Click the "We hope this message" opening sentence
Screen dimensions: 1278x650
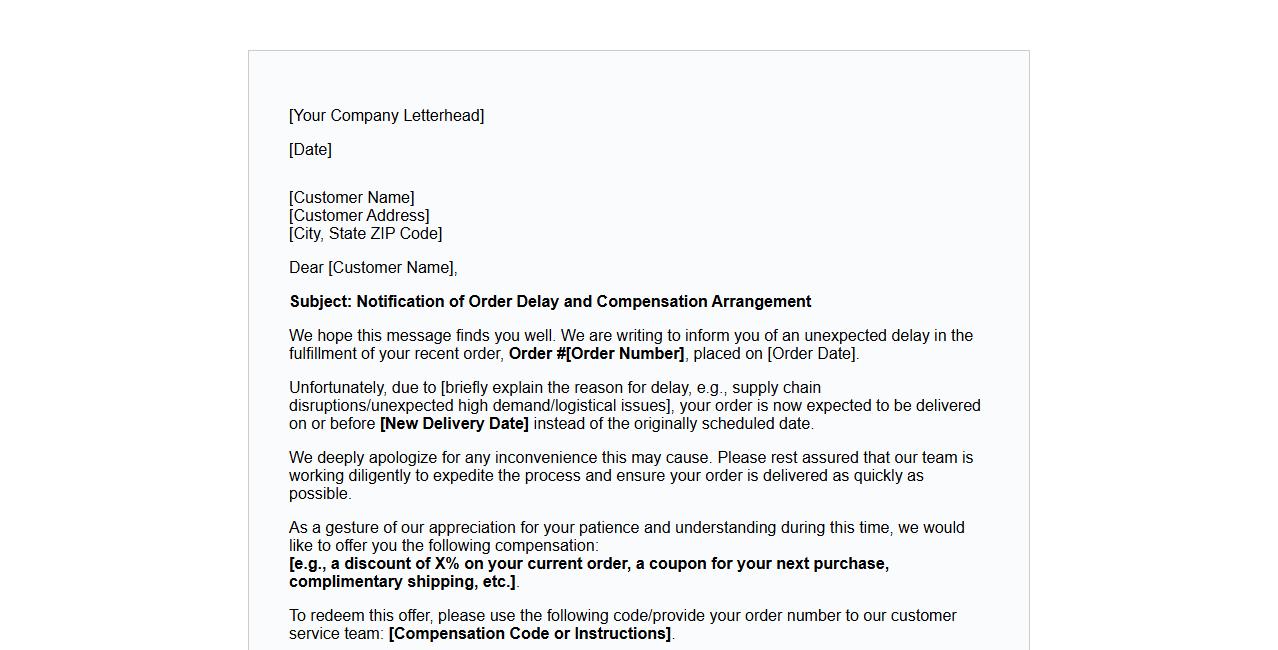tap(422, 336)
